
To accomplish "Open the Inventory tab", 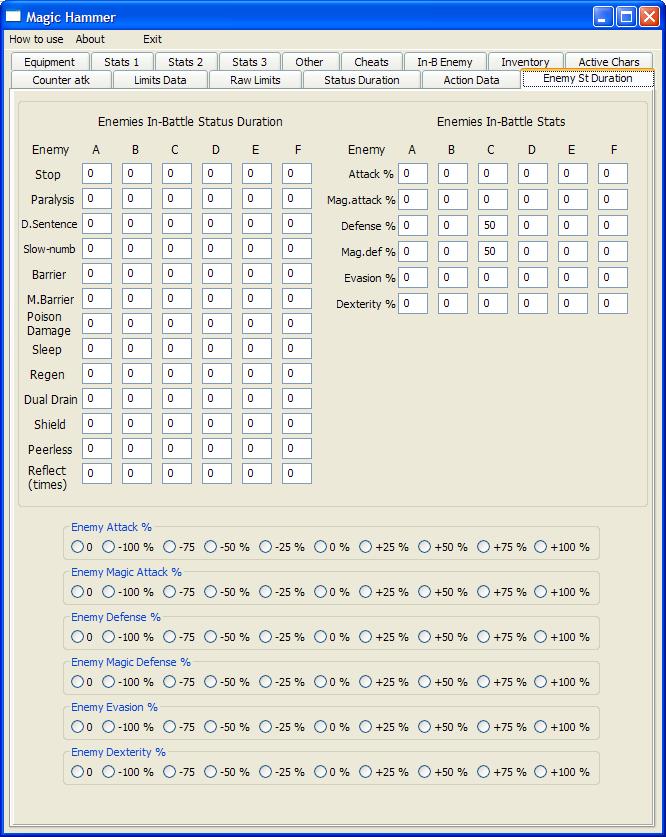I will (x=525, y=62).
